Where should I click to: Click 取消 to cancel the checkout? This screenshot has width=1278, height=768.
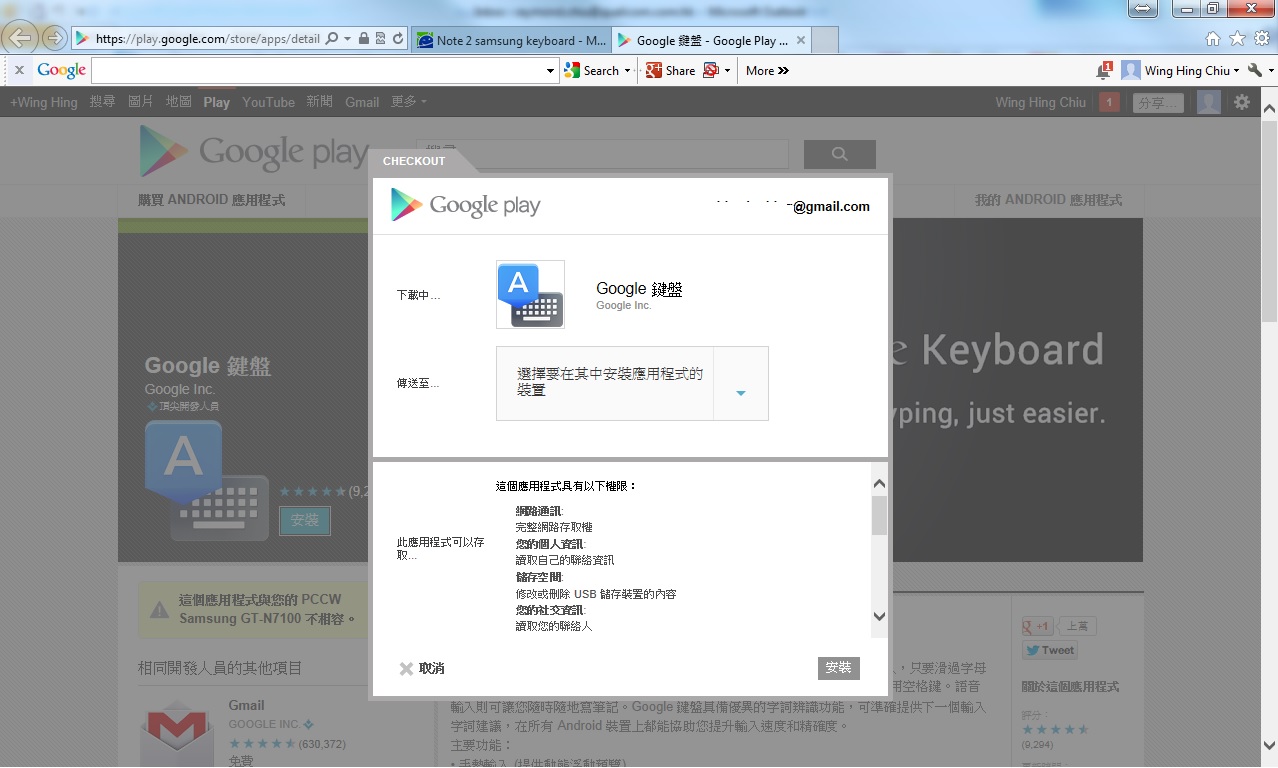(x=432, y=669)
